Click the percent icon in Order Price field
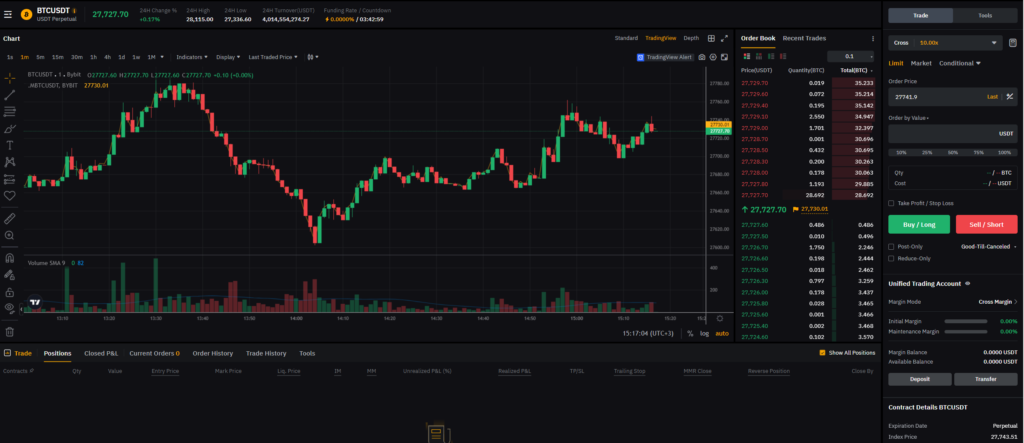 tap(1010, 97)
